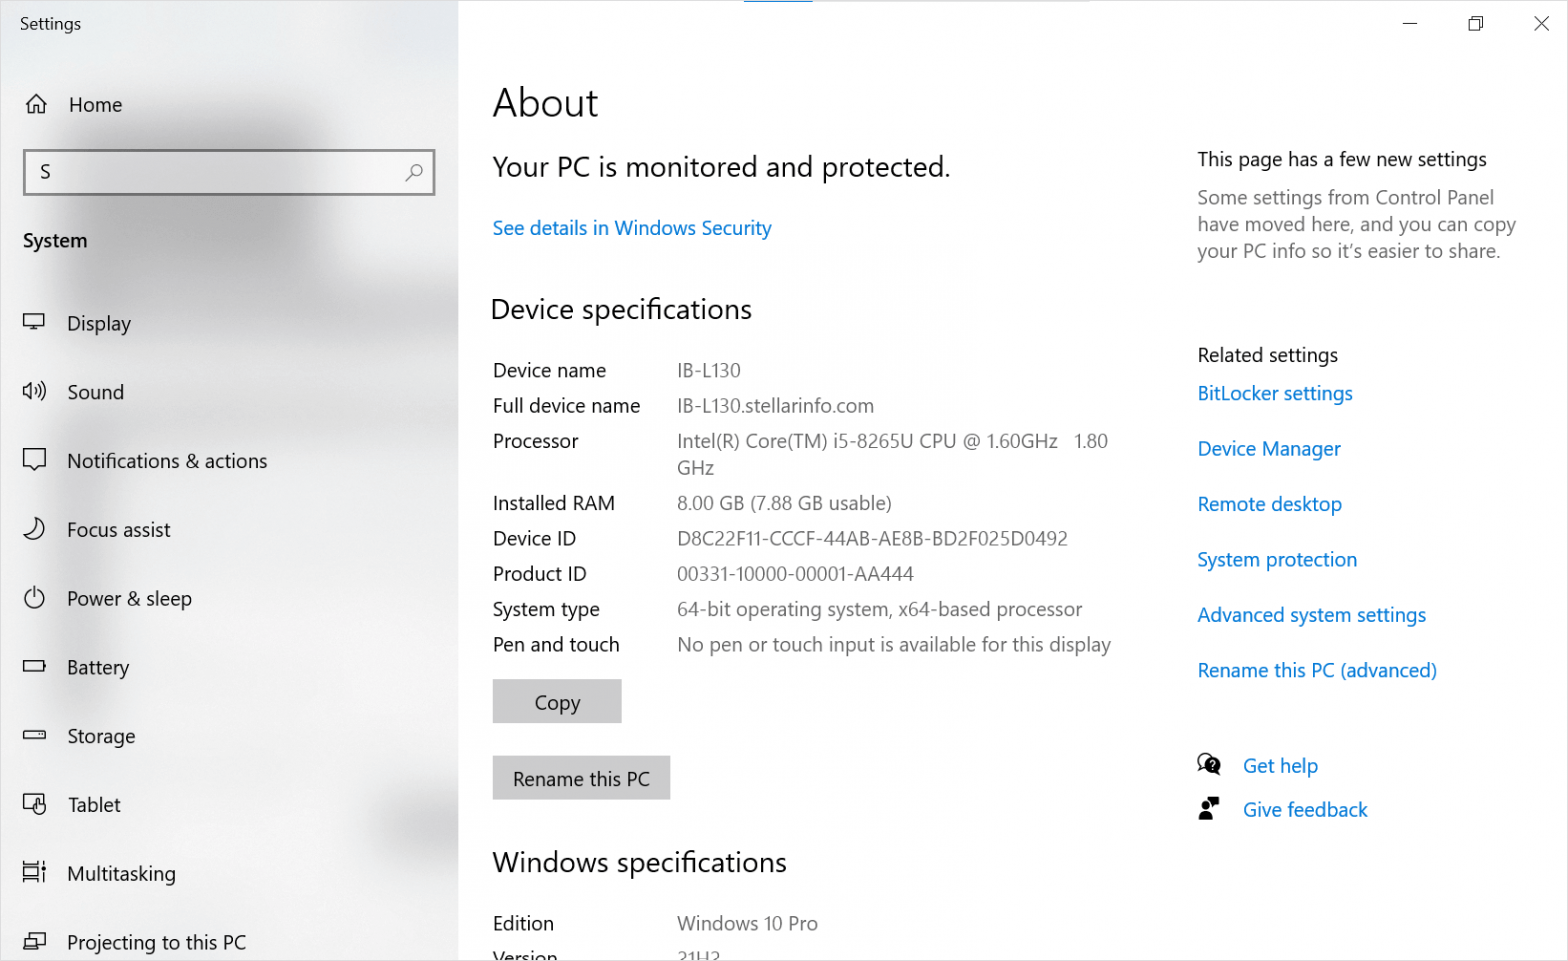Click the Home icon in sidebar
This screenshot has height=961, width=1568.
[36, 104]
